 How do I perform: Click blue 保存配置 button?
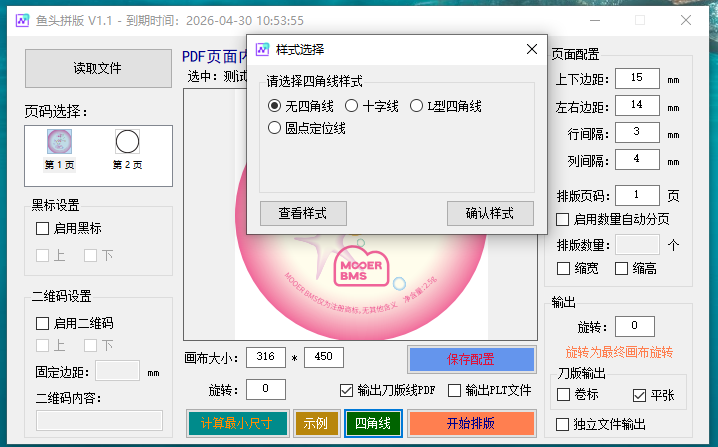pos(471,359)
